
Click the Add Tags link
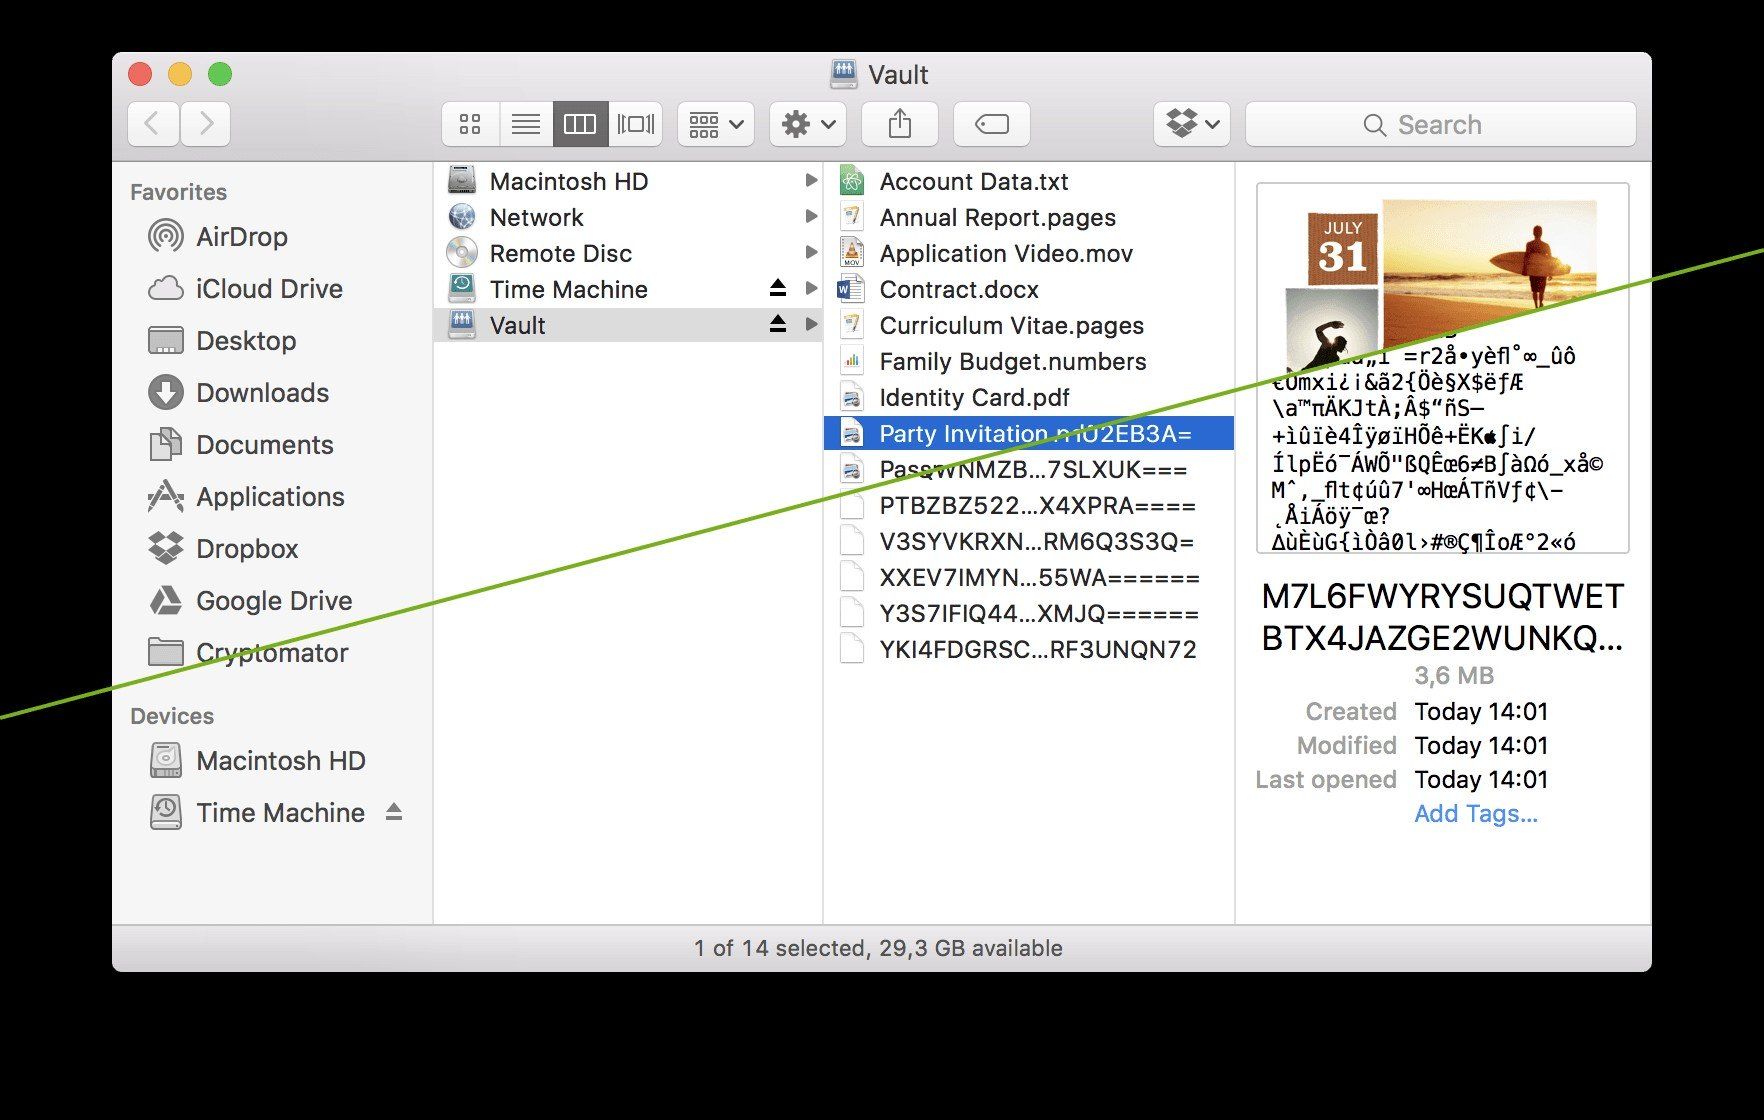tap(1476, 814)
